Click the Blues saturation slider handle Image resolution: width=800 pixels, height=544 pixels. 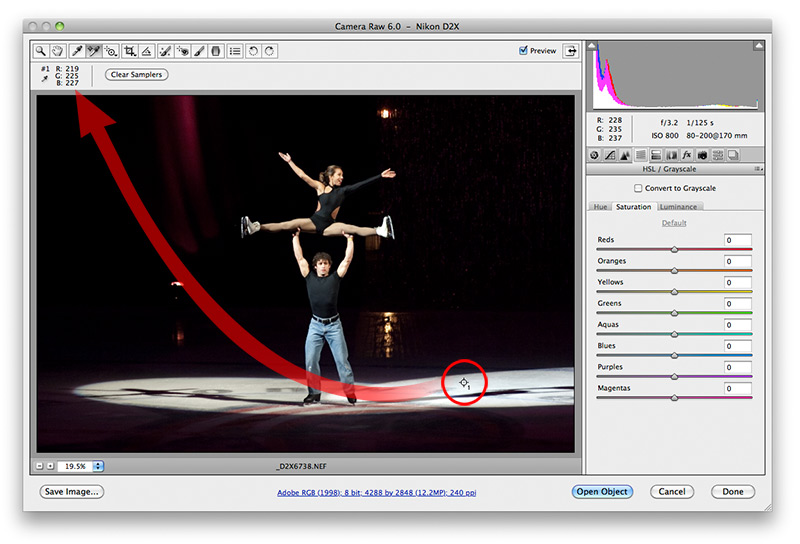coord(674,355)
